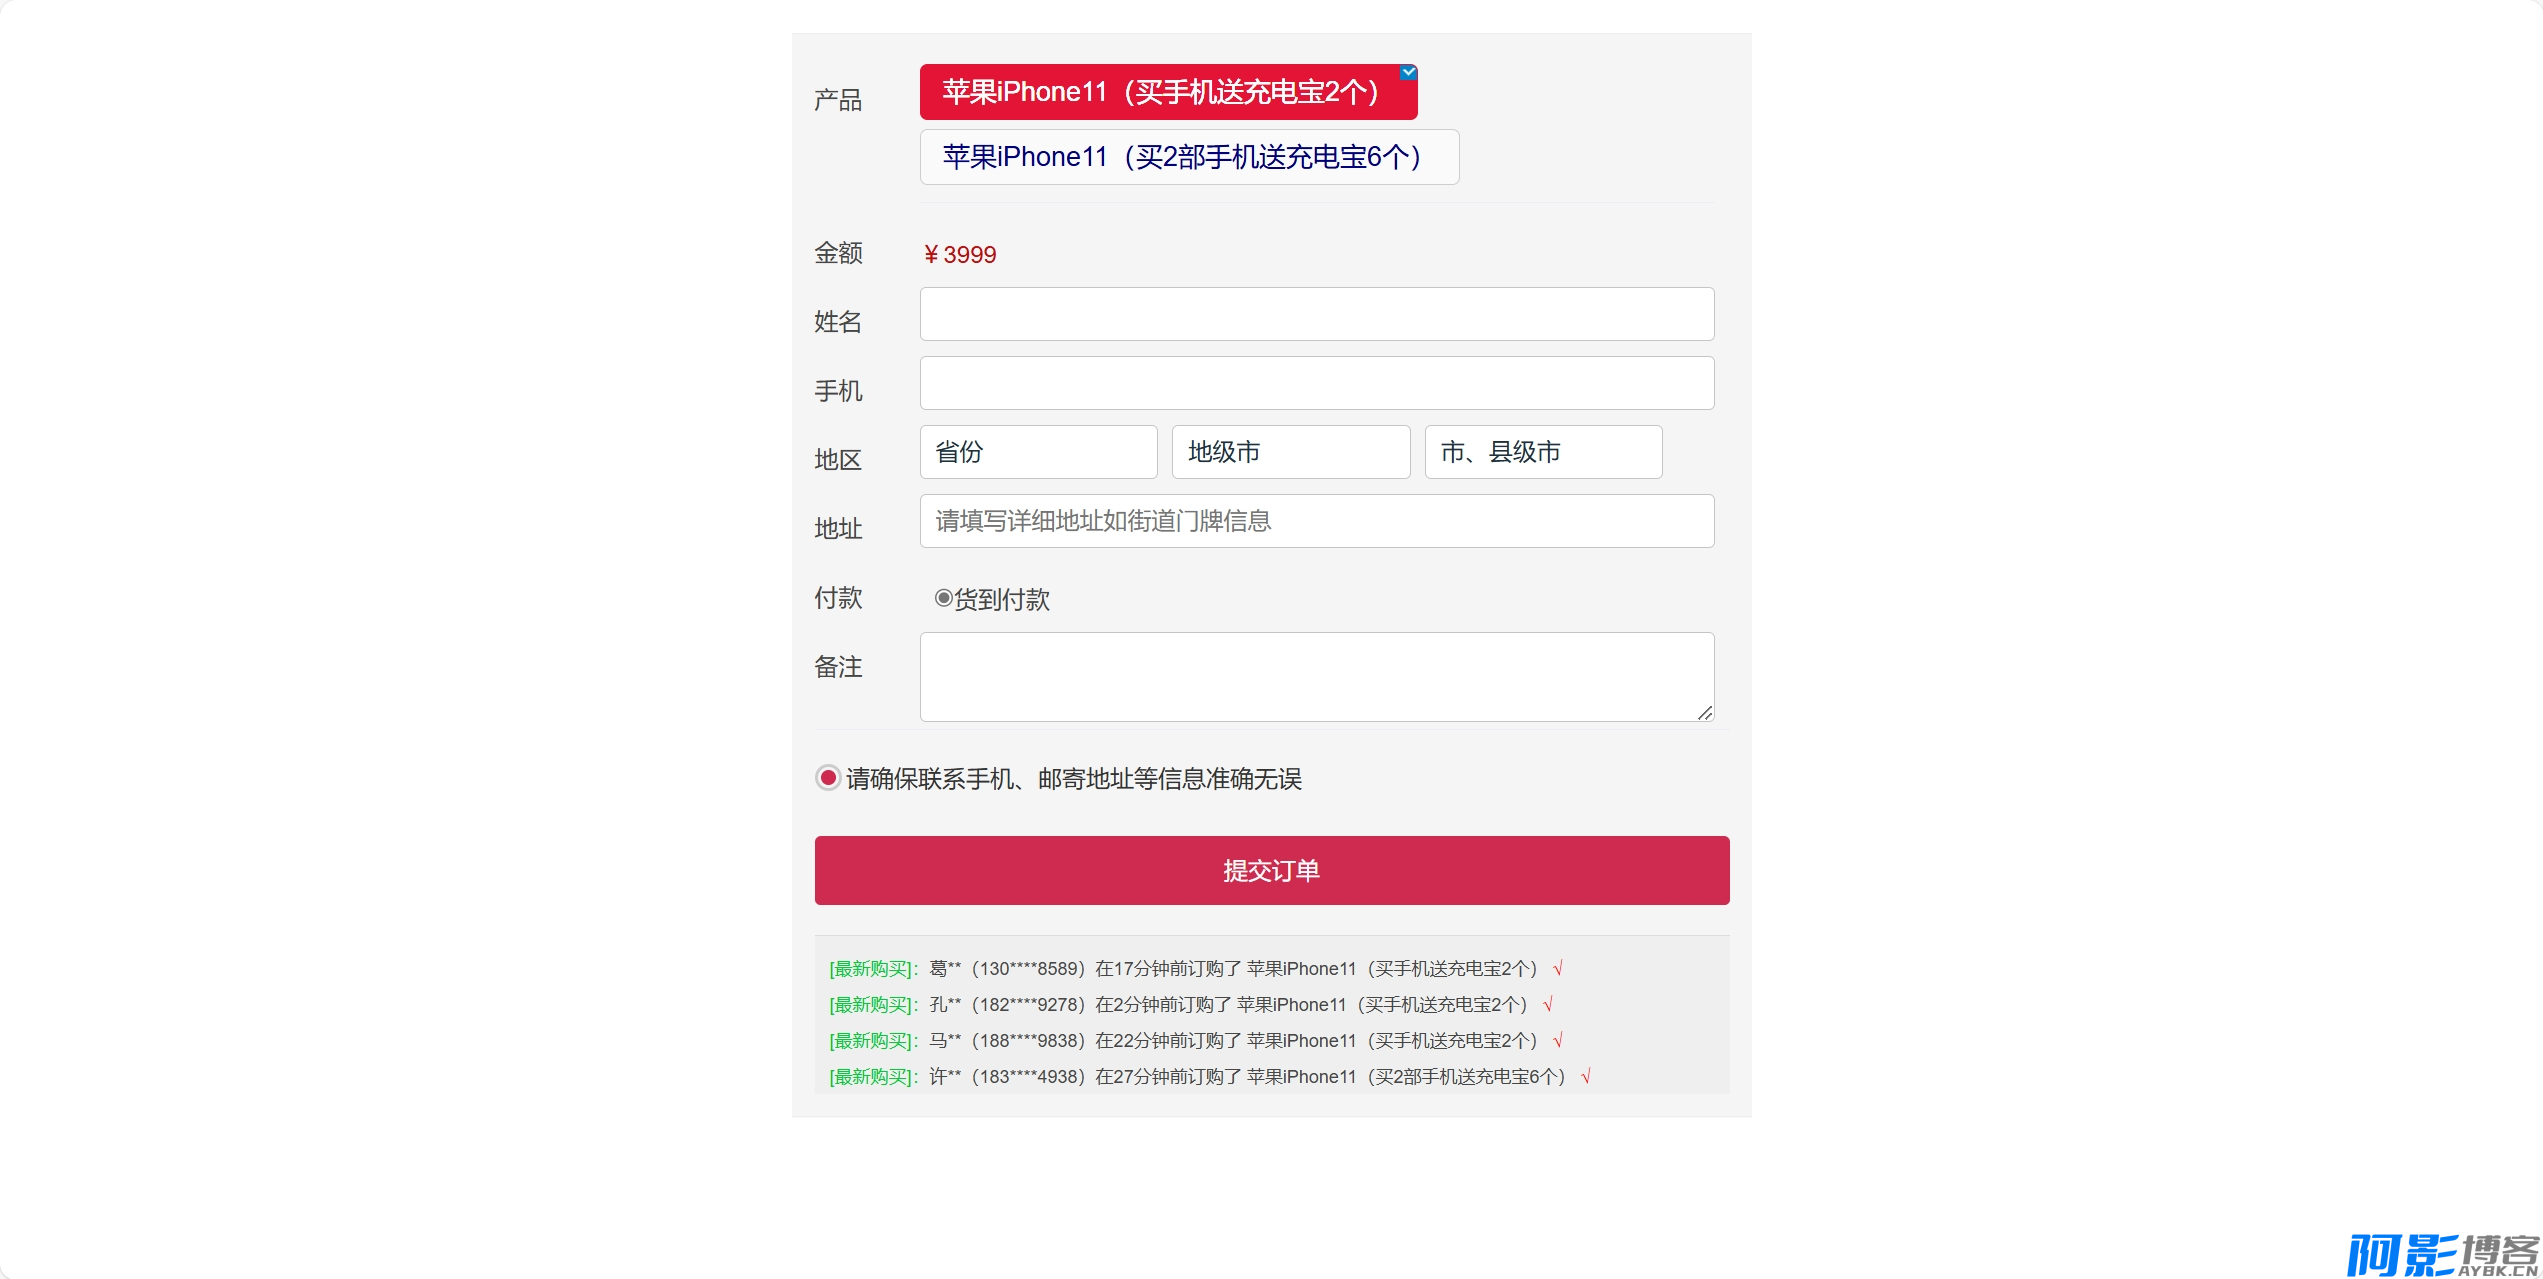Open the 地级市 city dropdown
The height and width of the screenshot is (1279, 2543).
coord(1291,452)
